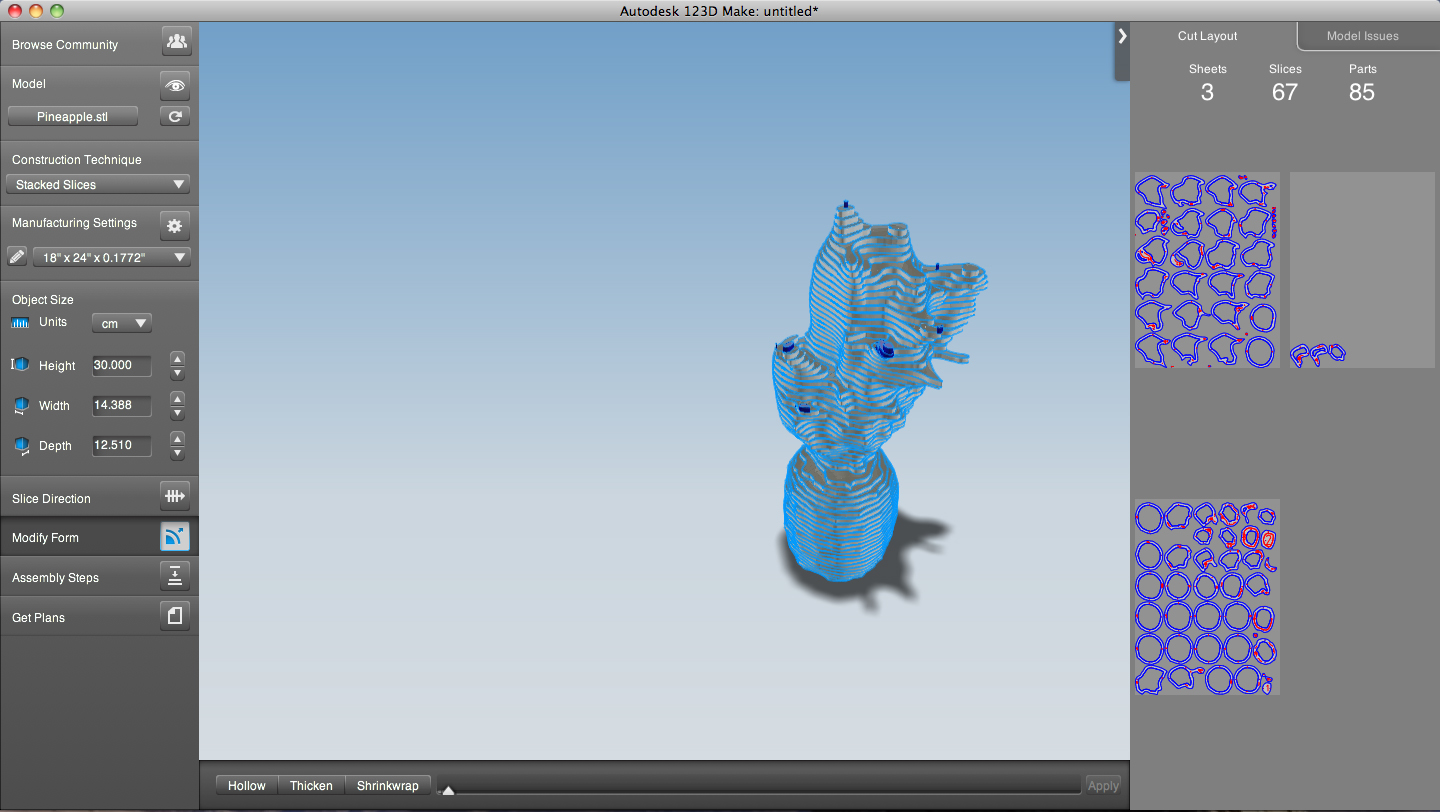Open Manufacturing Settings gear icon
Image resolution: width=1440 pixels, height=812 pixels.
click(x=175, y=226)
